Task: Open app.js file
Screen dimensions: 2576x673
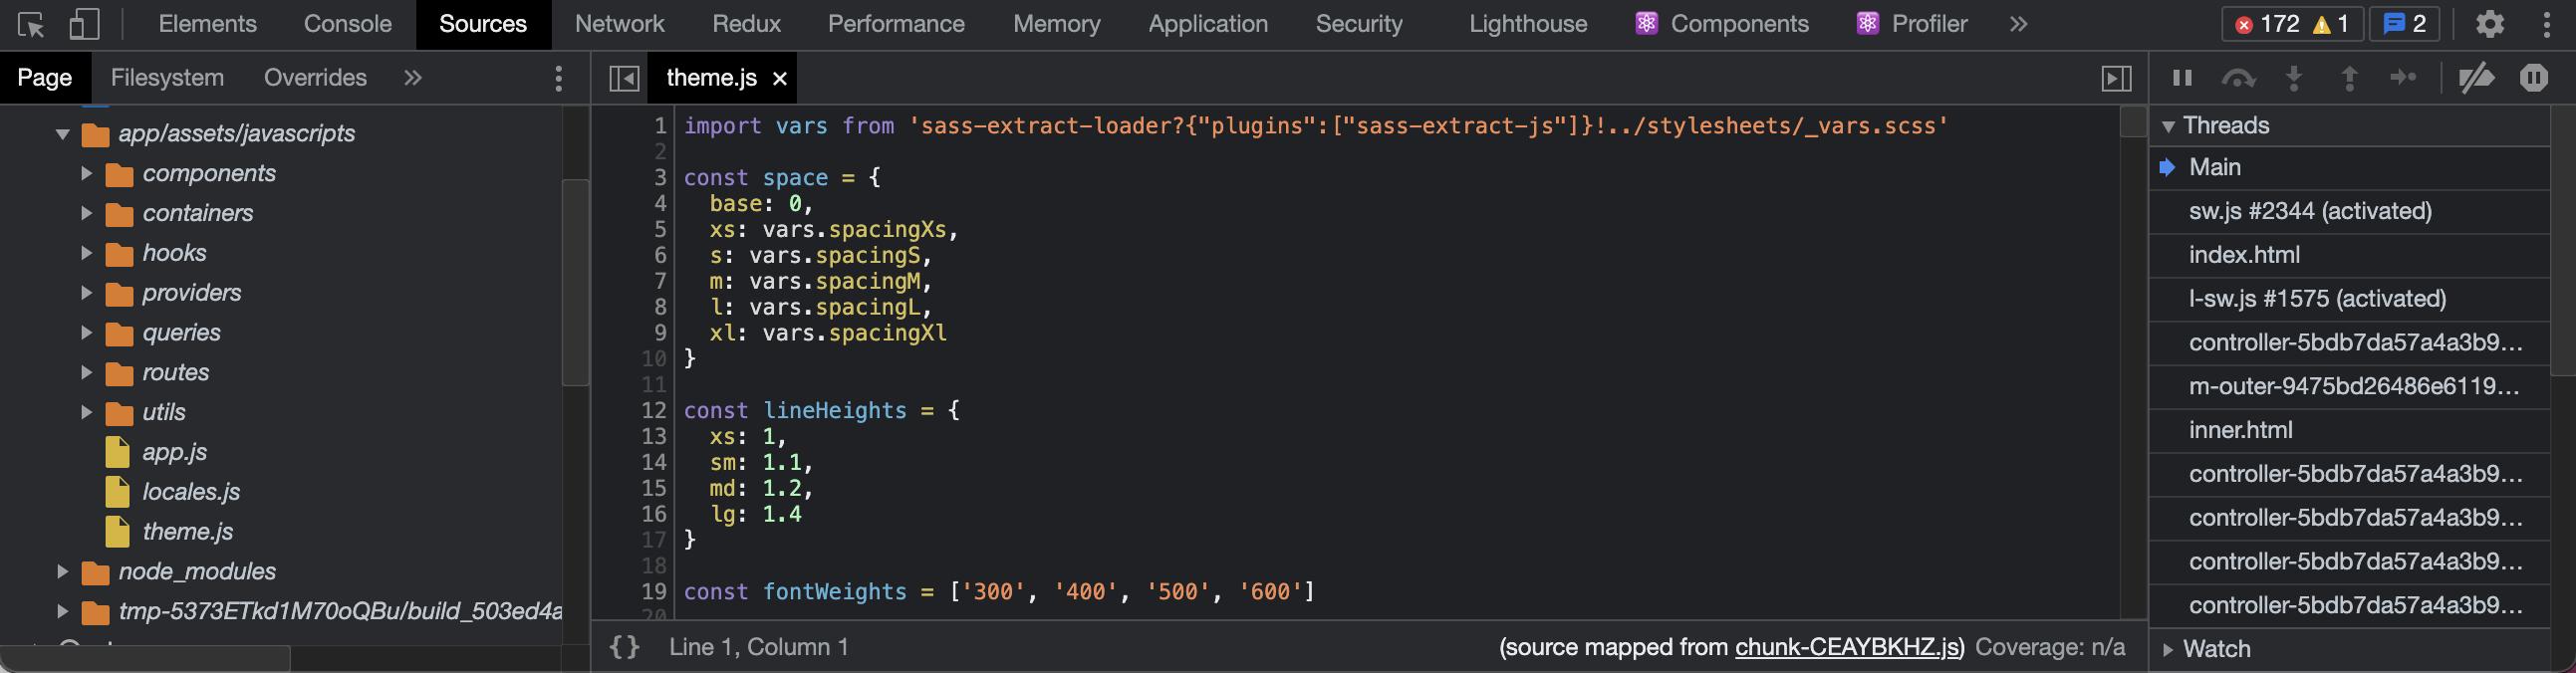Action: coord(174,452)
